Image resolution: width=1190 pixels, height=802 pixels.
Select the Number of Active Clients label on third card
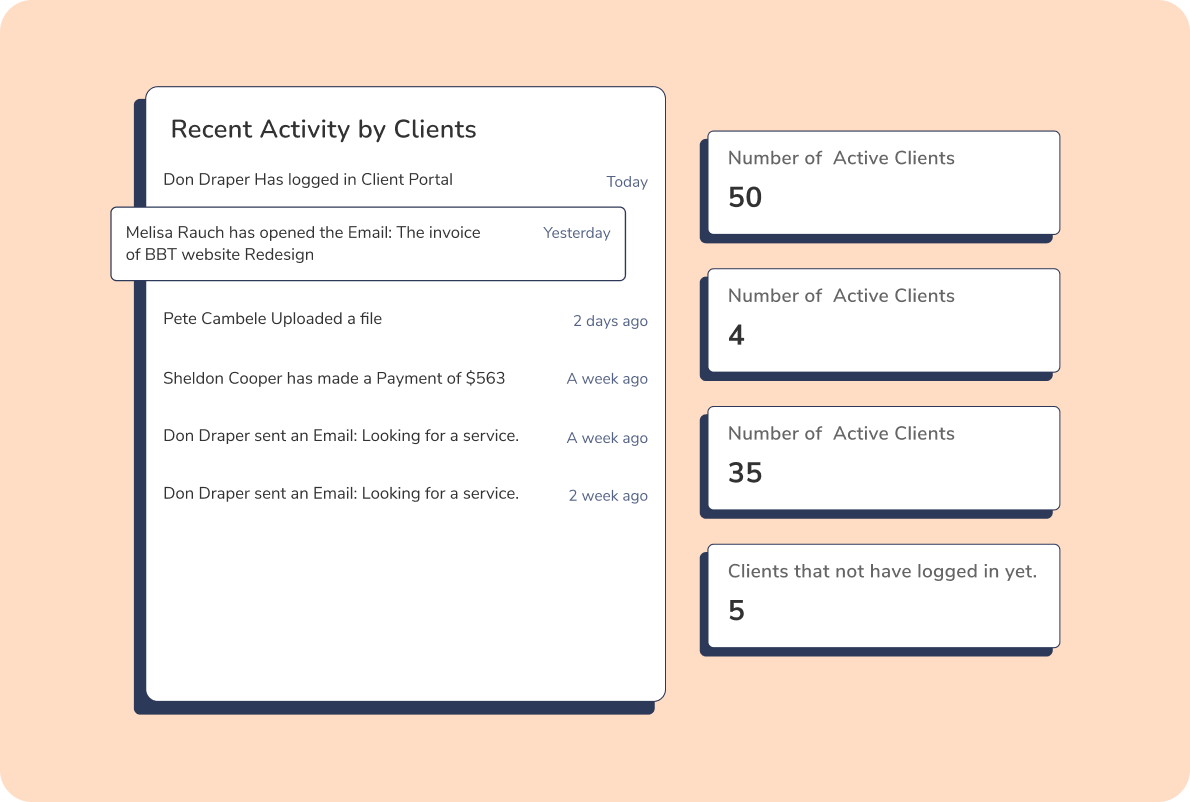[x=841, y=434]
